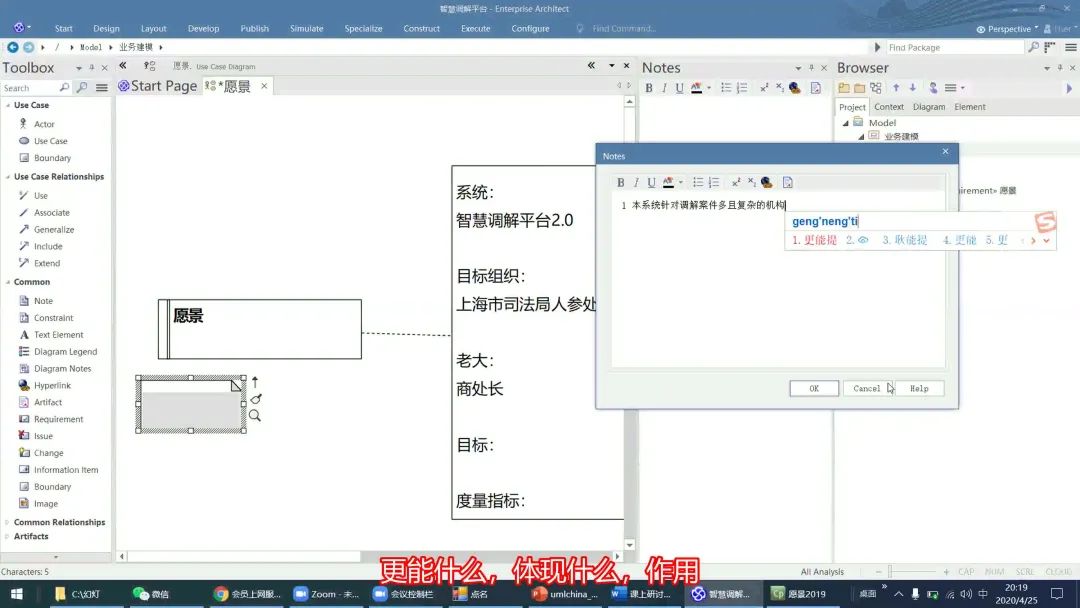Viewport: 1080px width, 608px height.
Task: Click bullet list icon in Notes dialog
Action: [698, 182]
